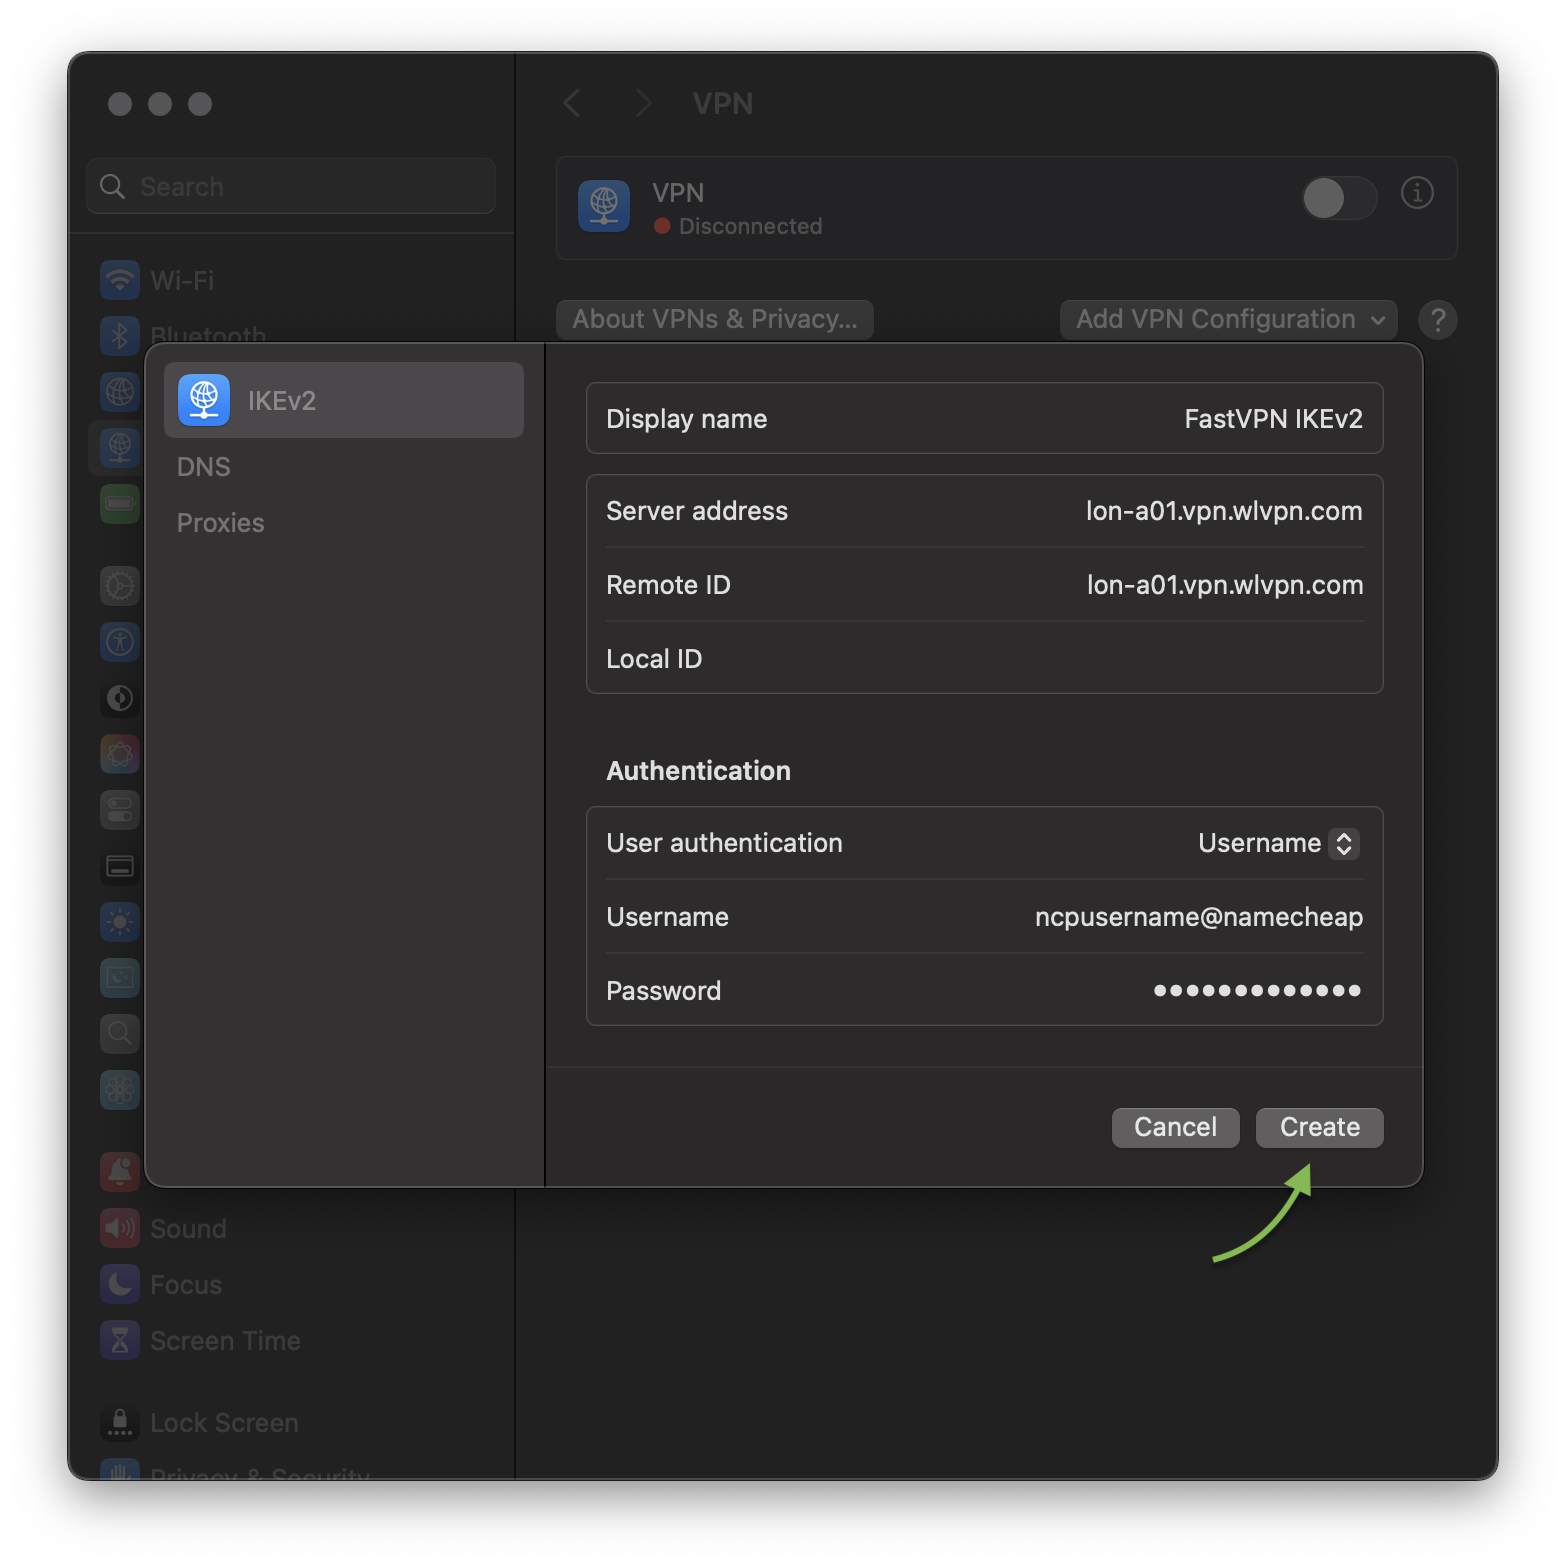
Task: Toggle the VPN connection switch
Action: 1339,198
